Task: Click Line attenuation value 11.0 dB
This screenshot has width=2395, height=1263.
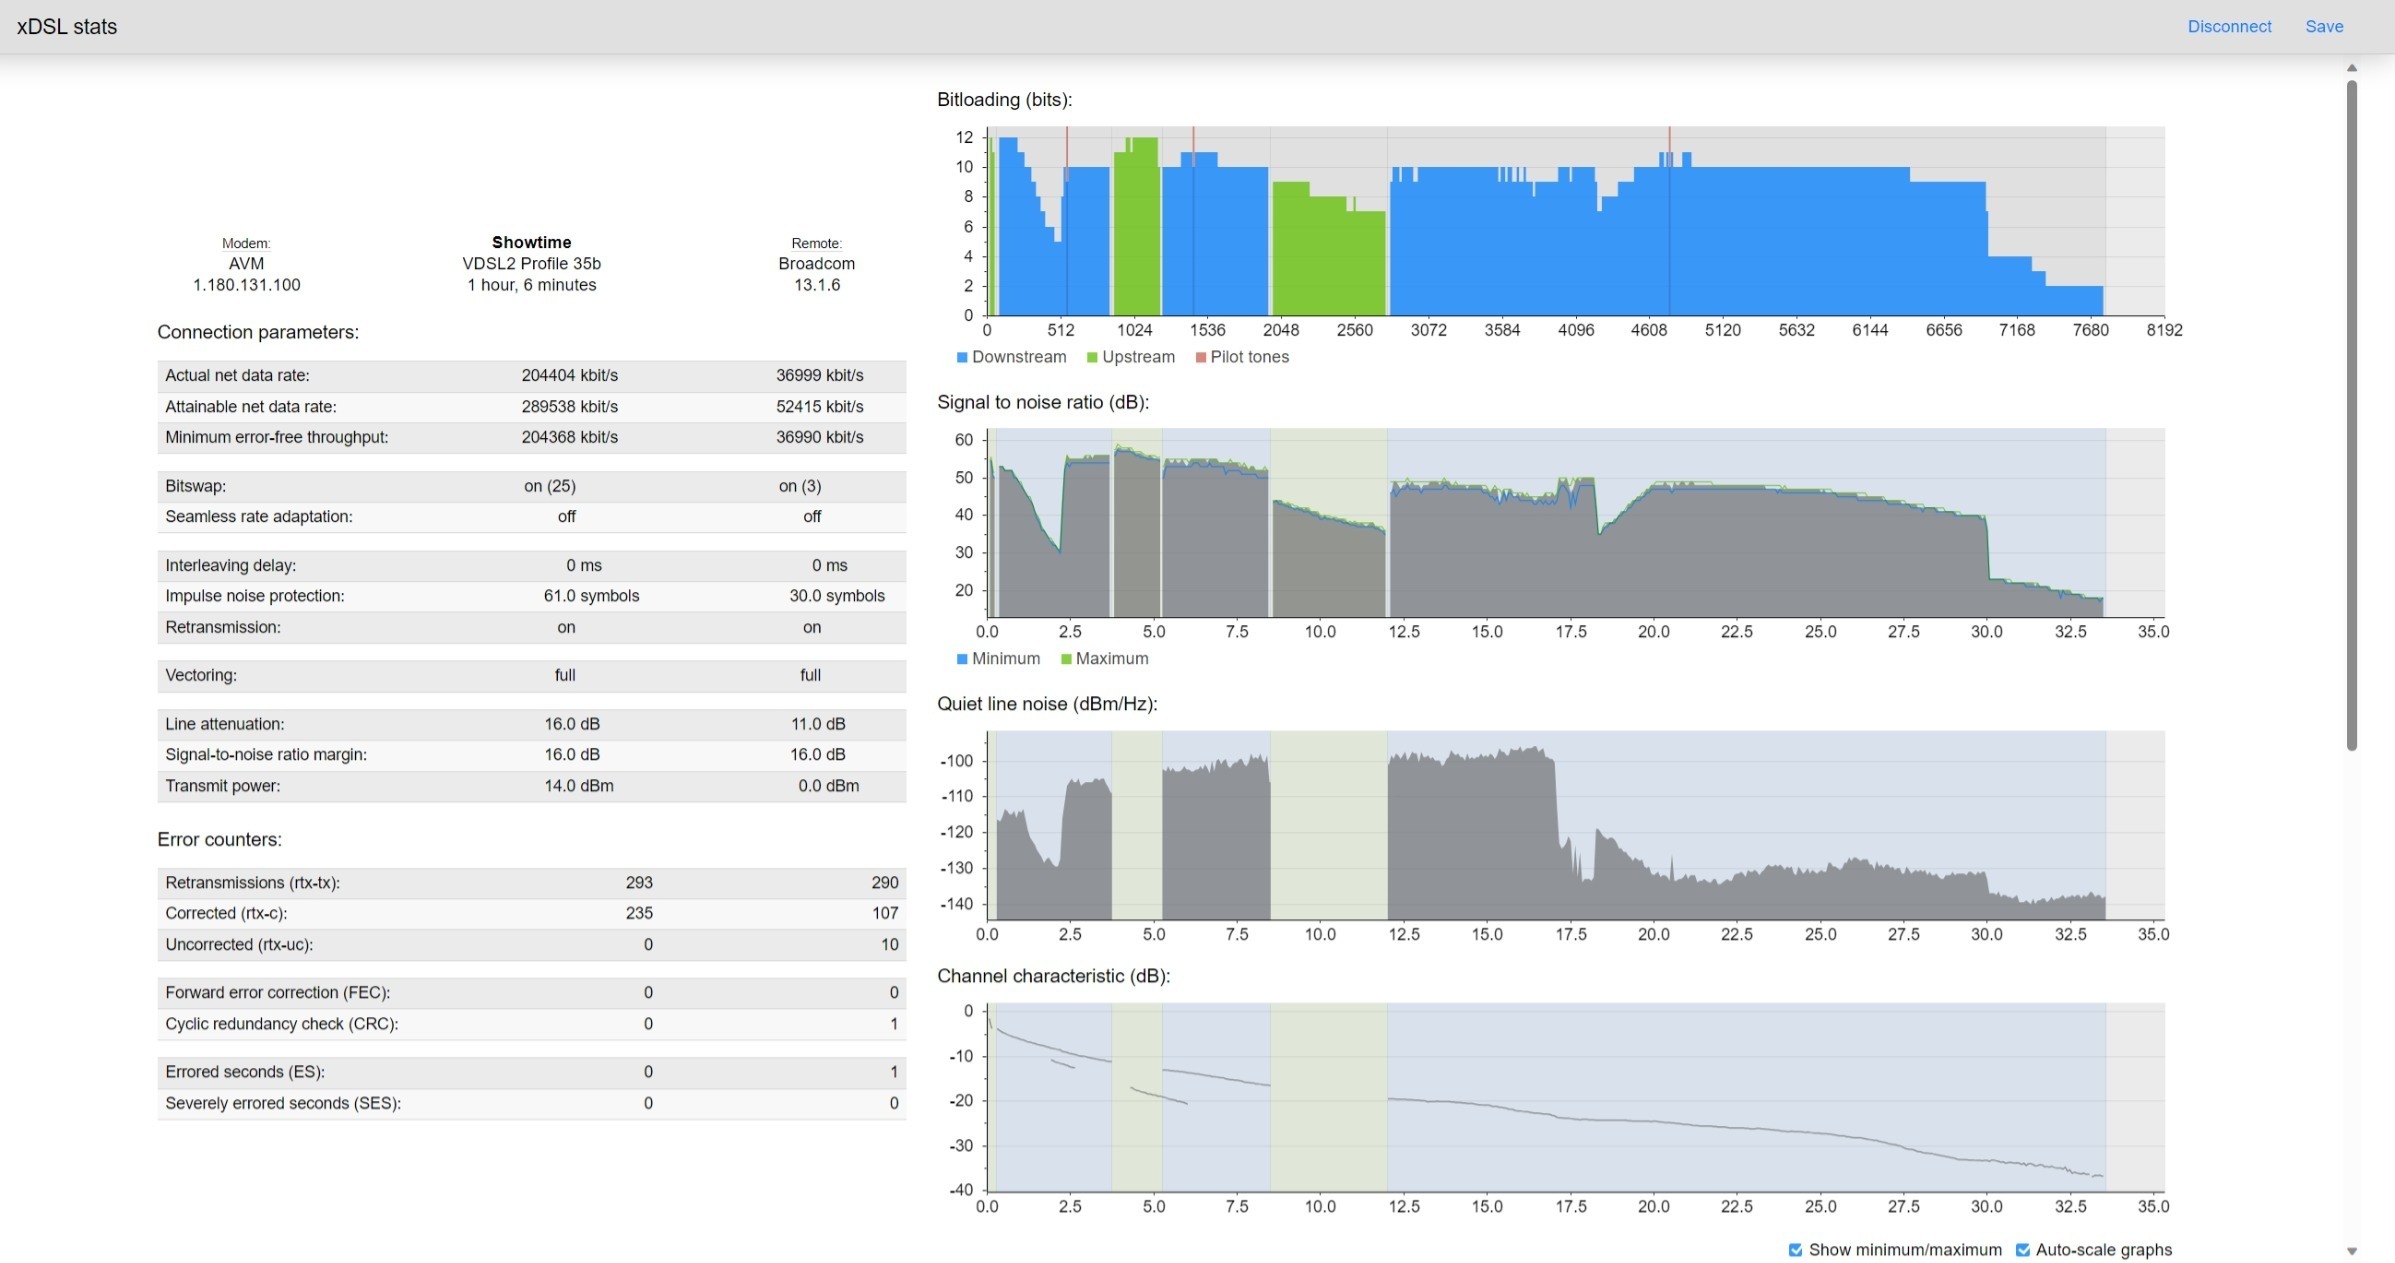Action: [818, 724]
